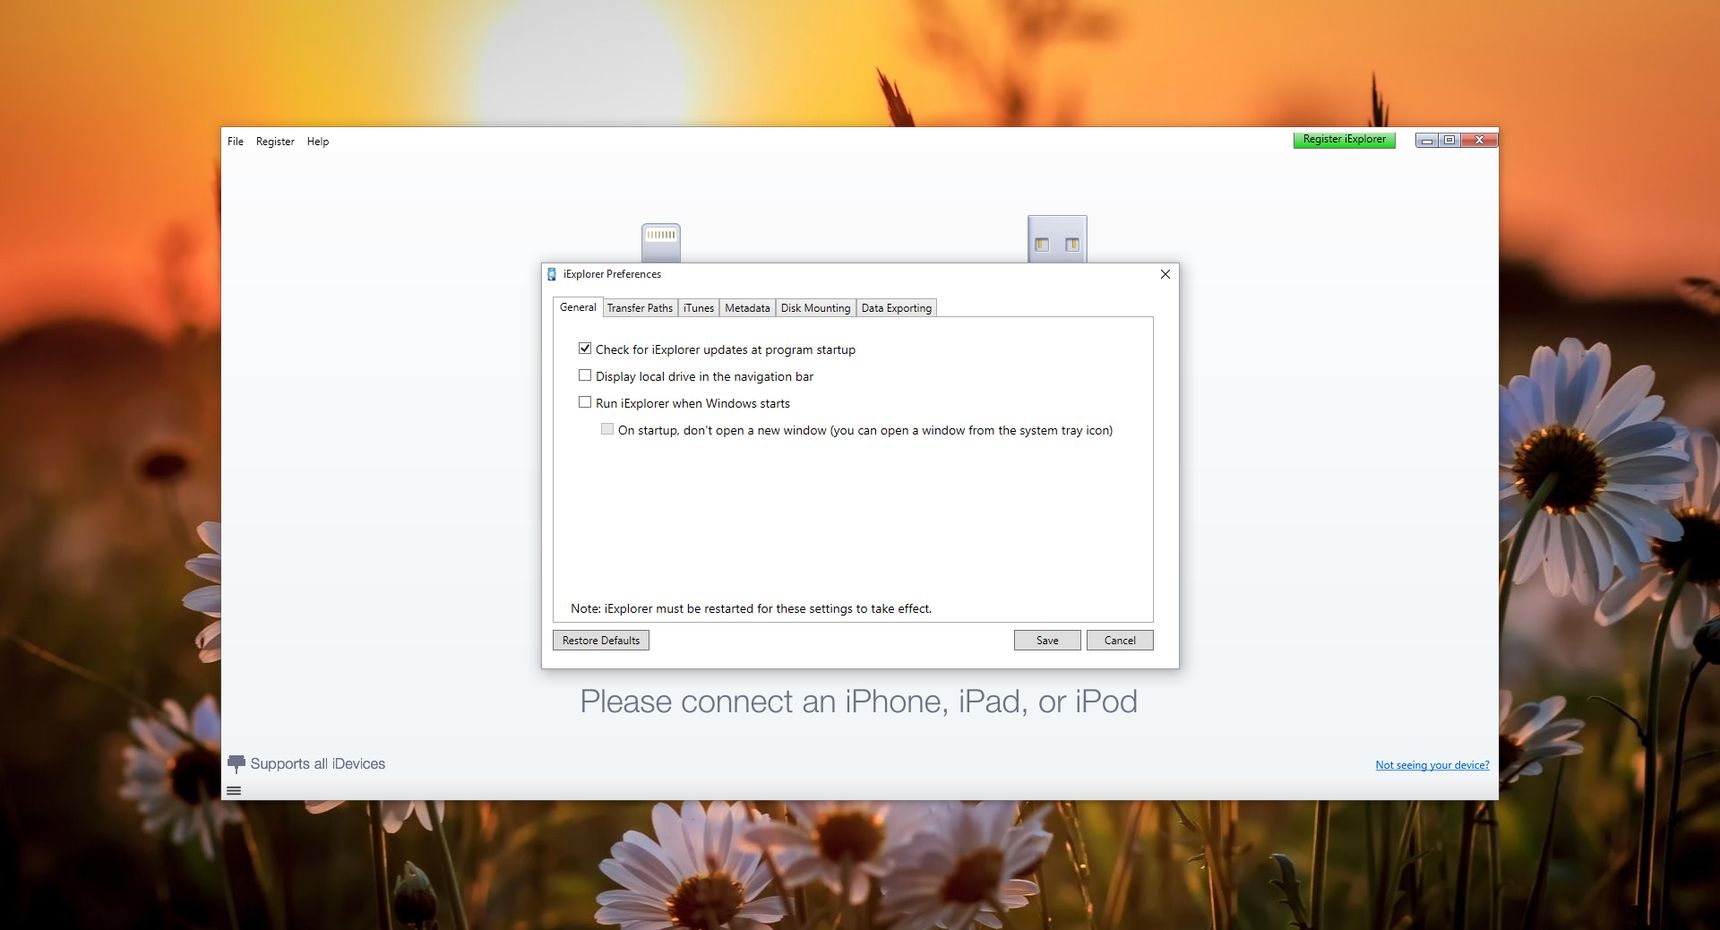Save the preferences

pyautogui.click(x=1047, y=640)
